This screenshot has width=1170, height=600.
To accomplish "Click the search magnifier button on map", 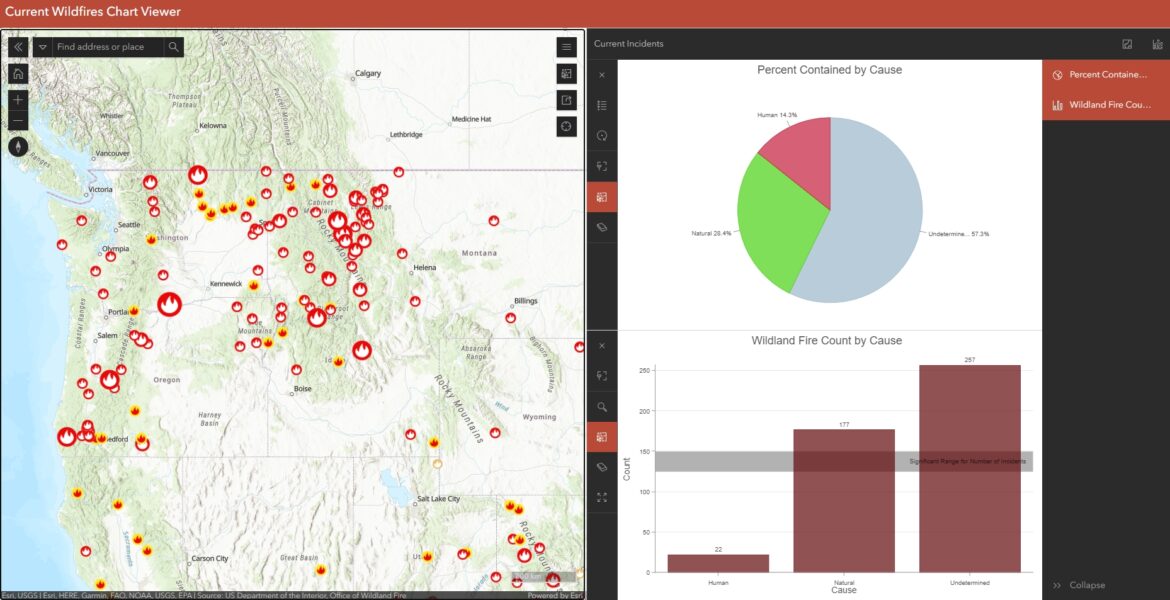I will point(174,47).
